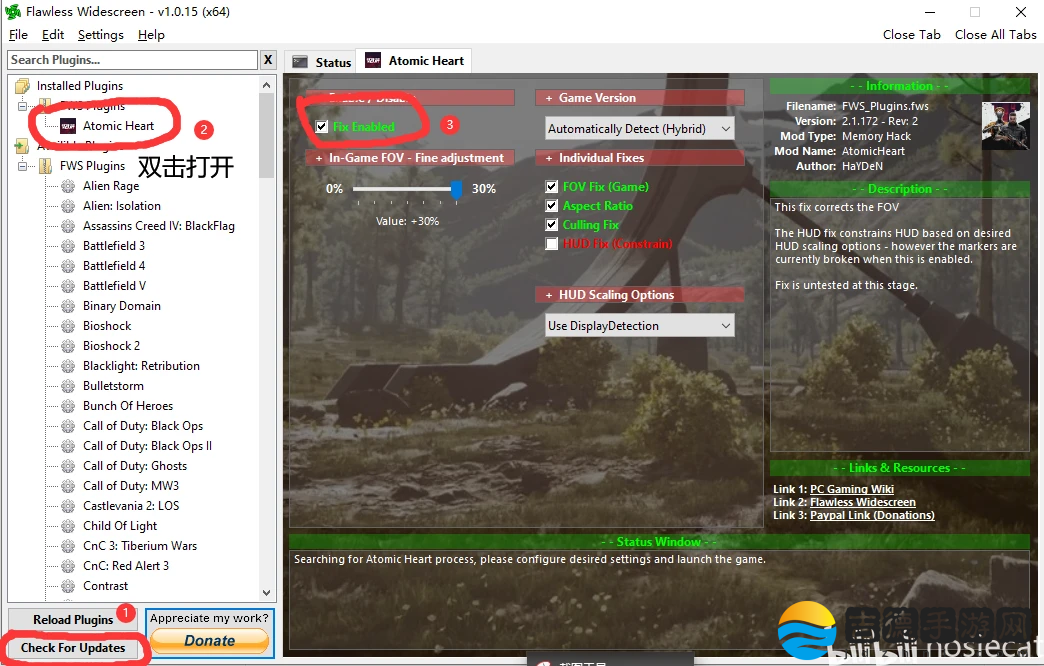This screenshot has height=666, width=1044.
Task: Toggle the FOV Fix (Game) checkbox
Action: (x=551, y=186)
